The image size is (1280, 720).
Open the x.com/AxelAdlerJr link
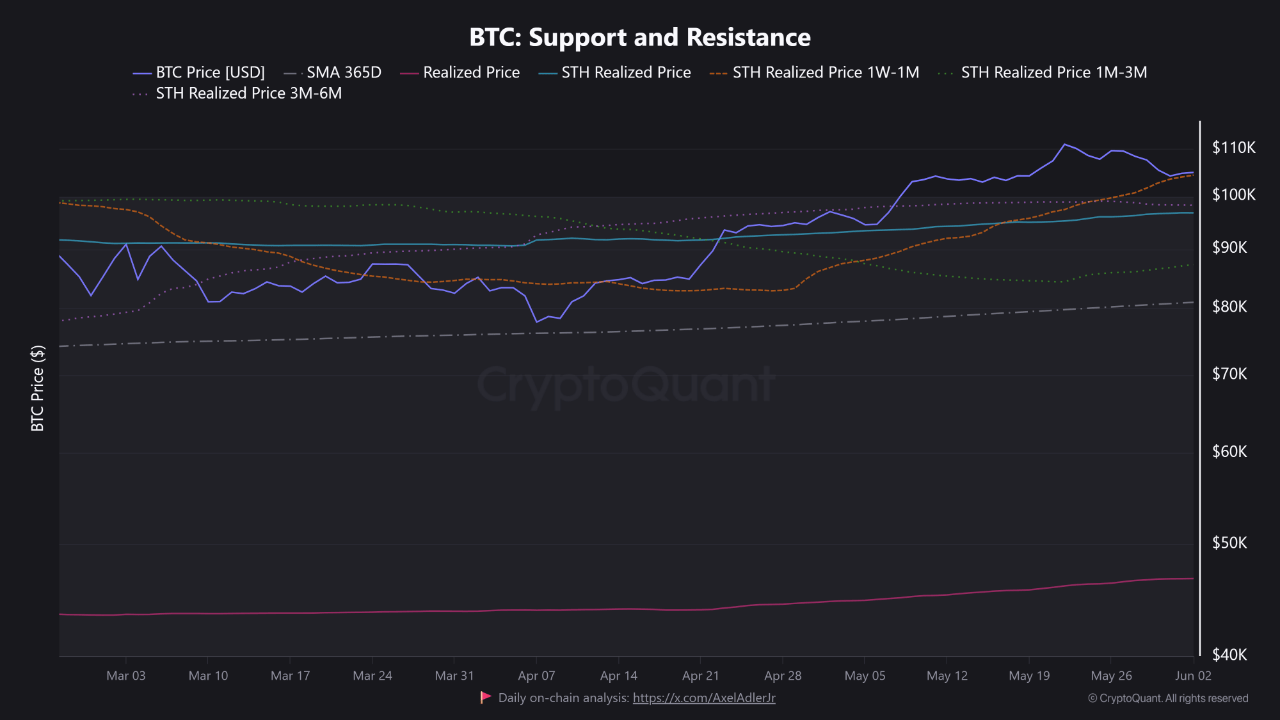tap(704, 698)
